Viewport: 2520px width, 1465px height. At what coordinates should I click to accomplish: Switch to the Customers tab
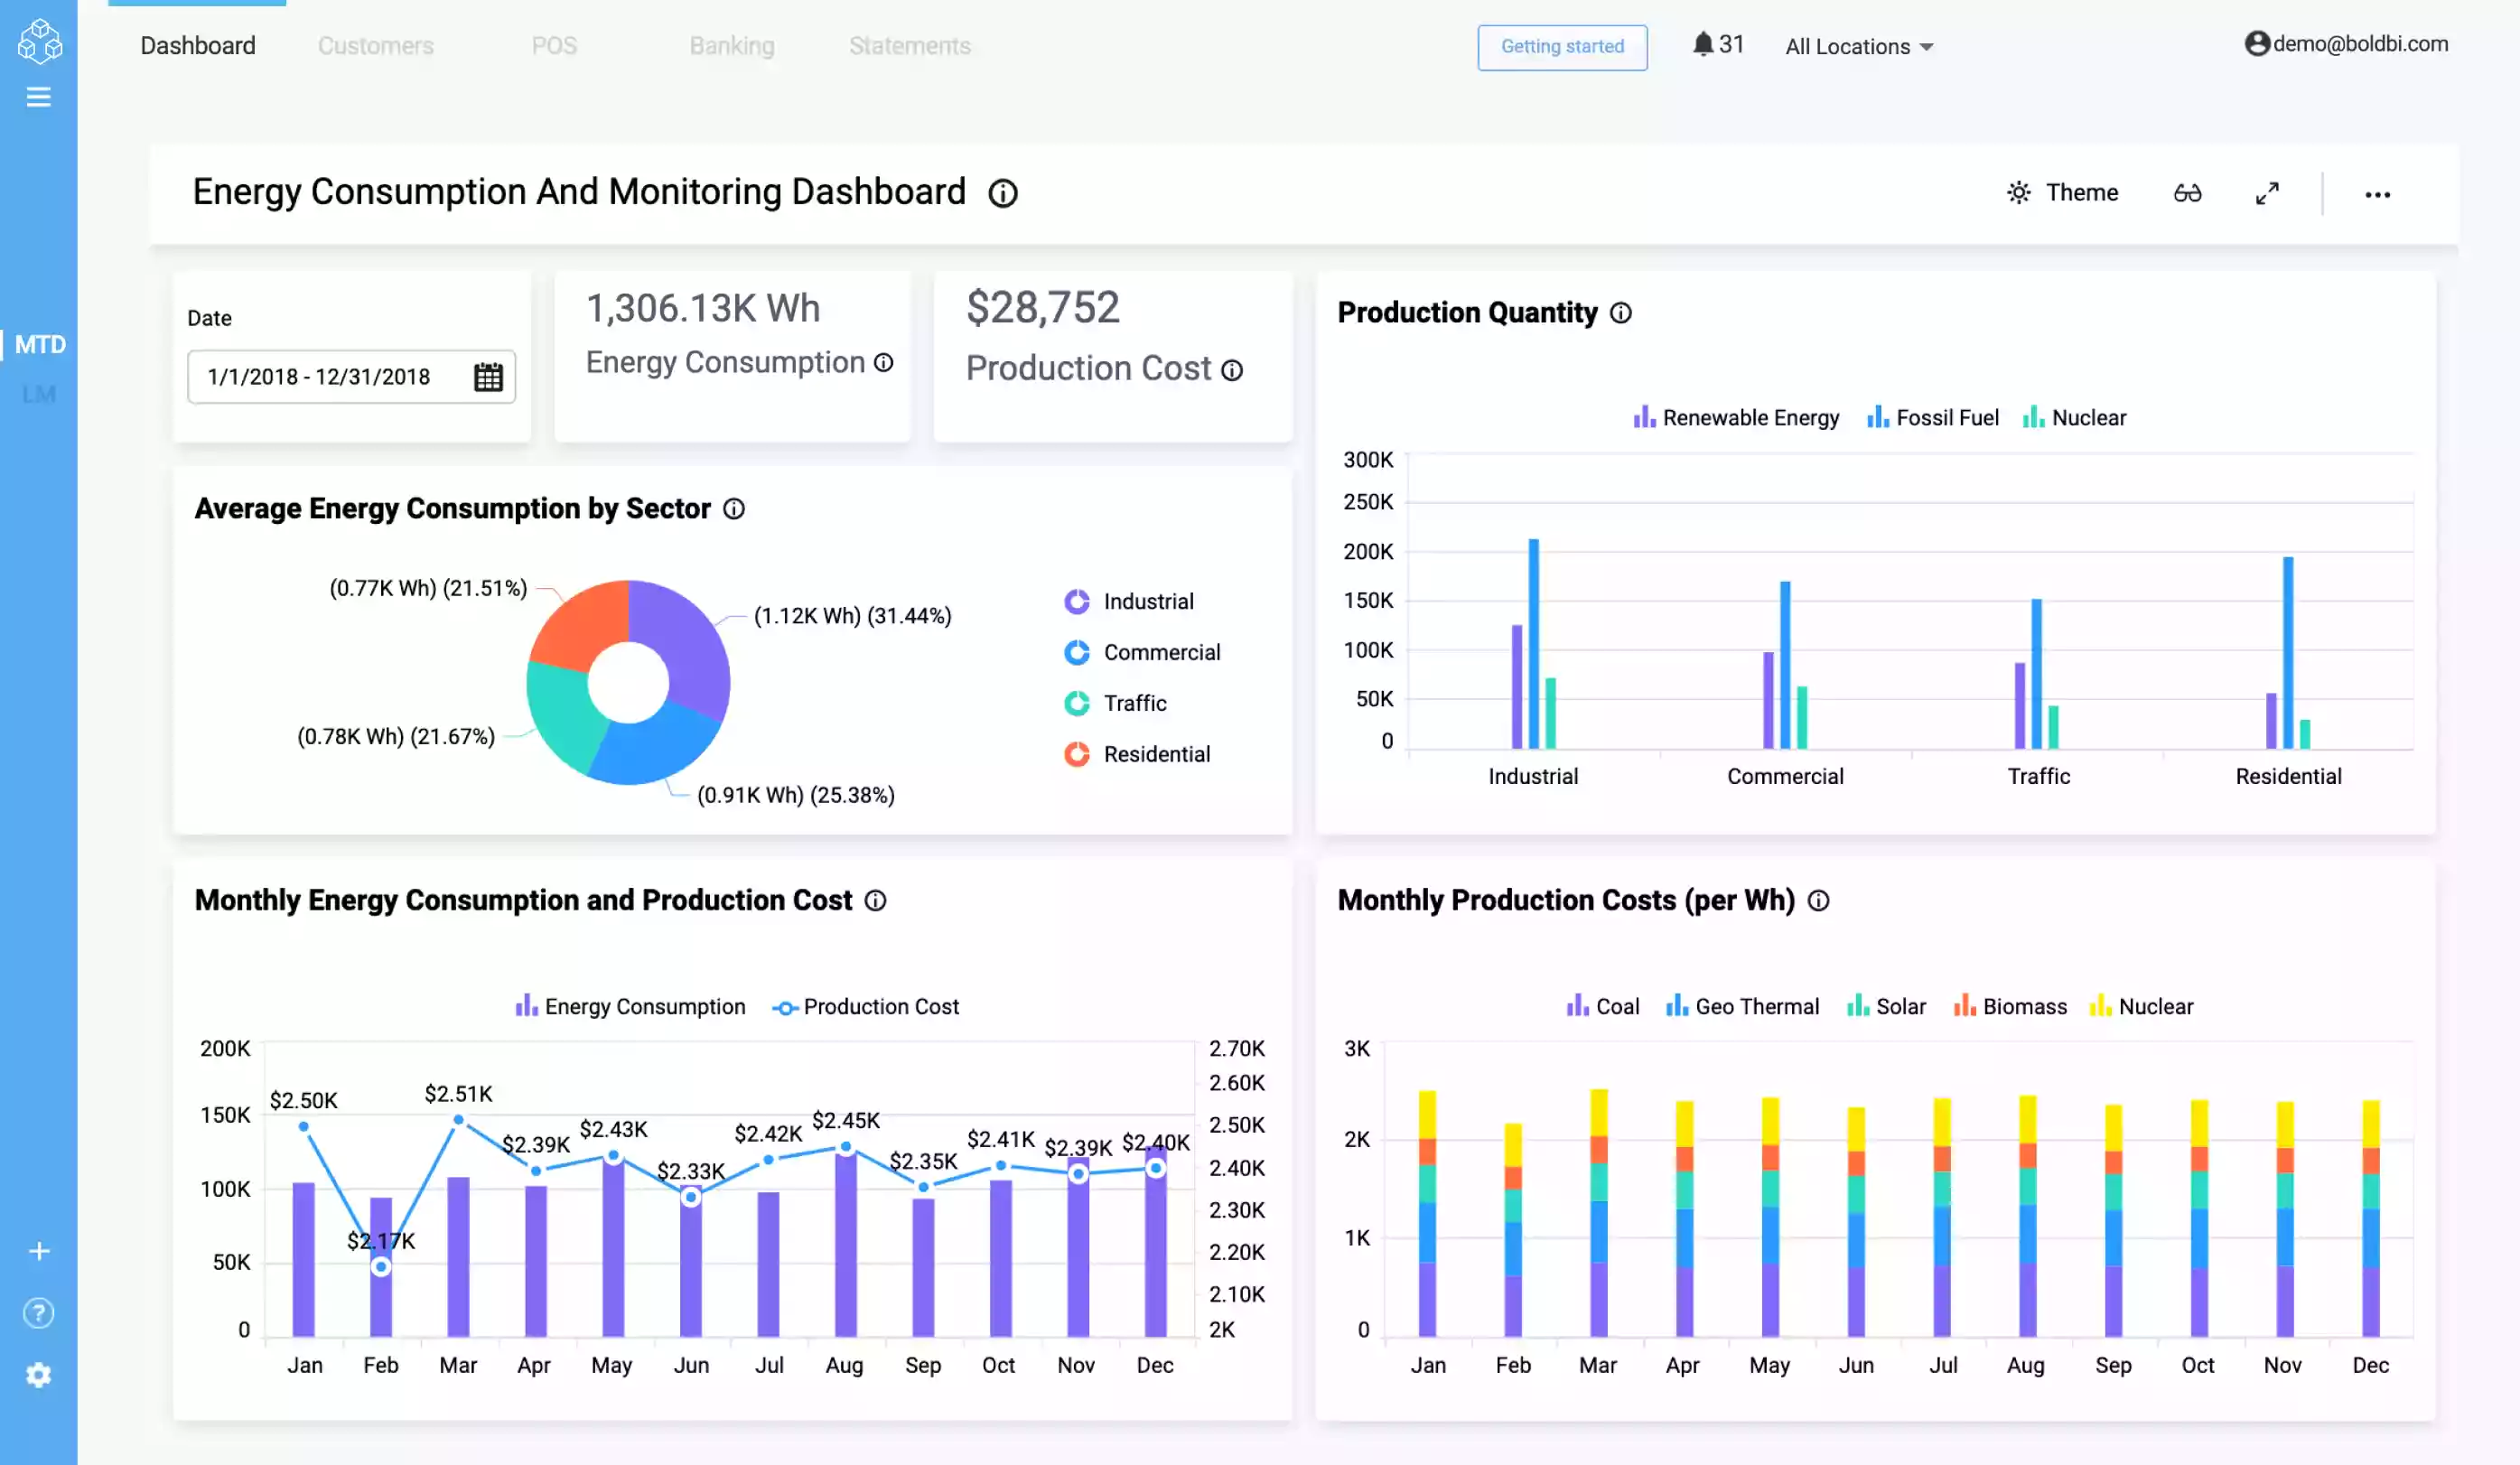[375, 46]
